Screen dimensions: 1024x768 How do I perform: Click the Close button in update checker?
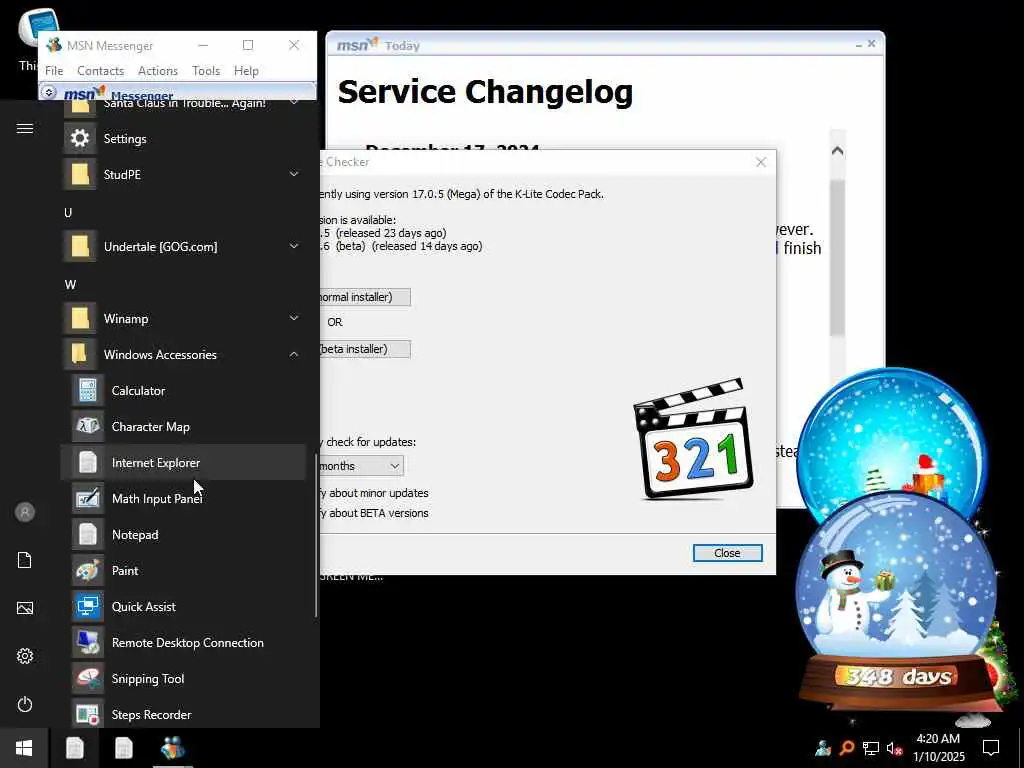727,553
